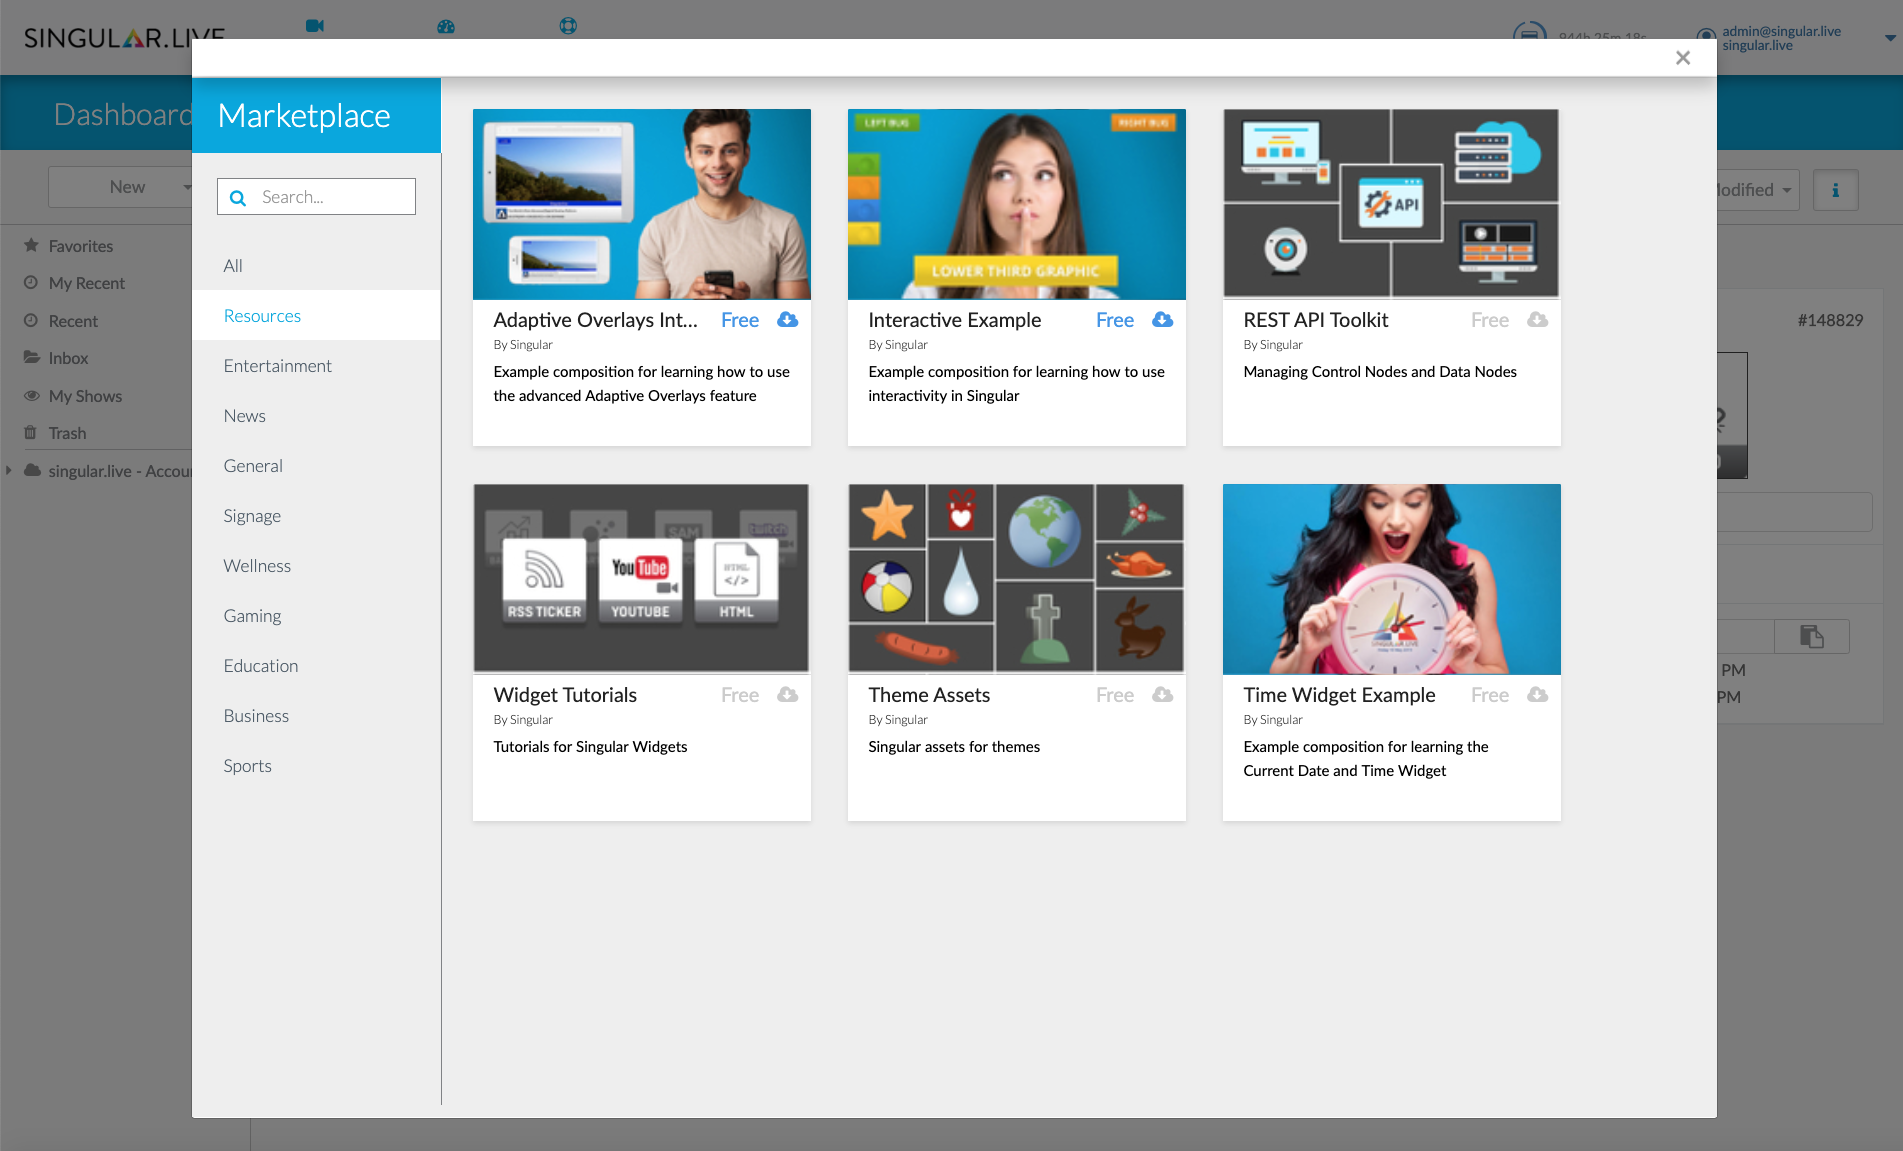Click Free label on Widget Tutorials
The image size is (1903, 1151).
click(x=740, y=695)
